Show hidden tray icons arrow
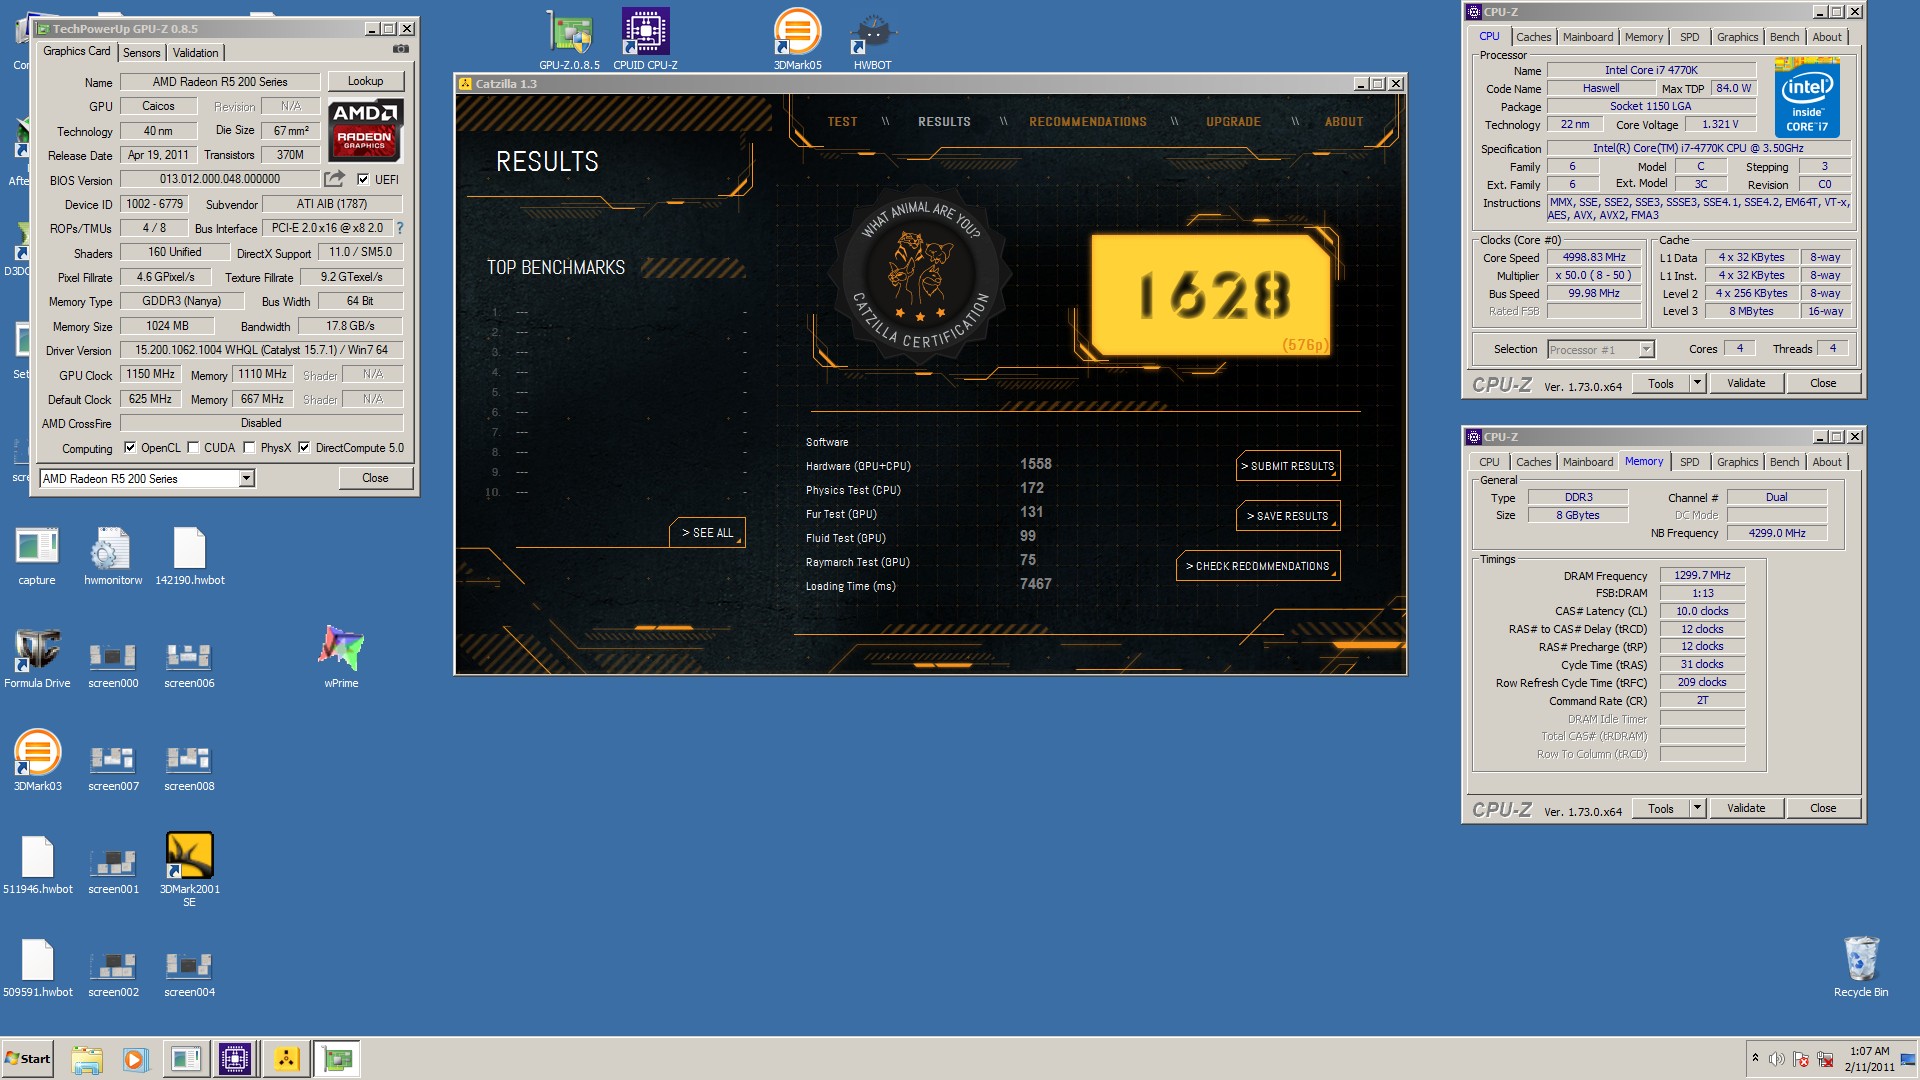 pos(1755,1058)
